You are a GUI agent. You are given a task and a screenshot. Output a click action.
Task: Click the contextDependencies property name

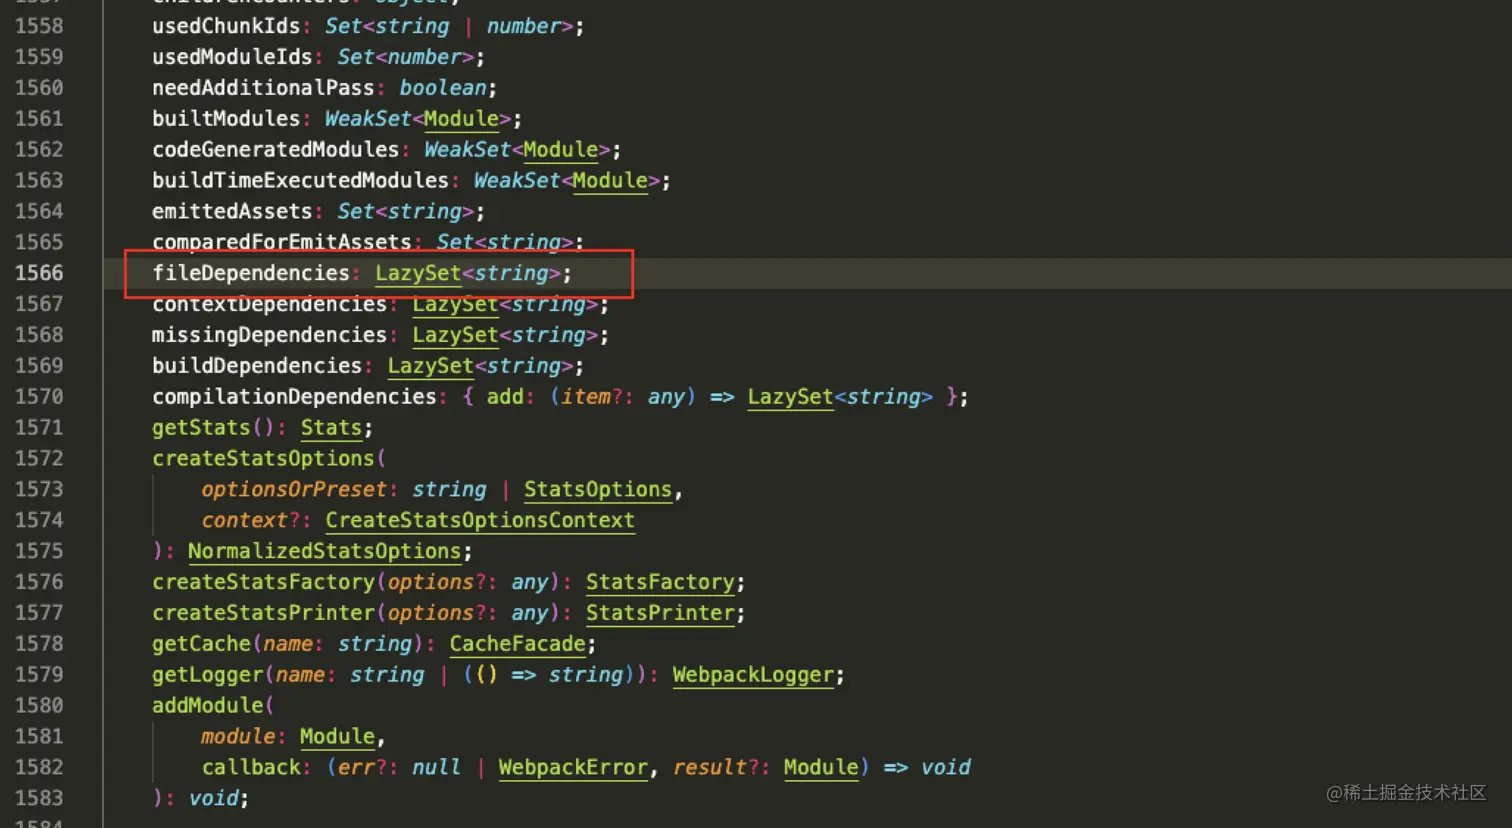point(269,304)
